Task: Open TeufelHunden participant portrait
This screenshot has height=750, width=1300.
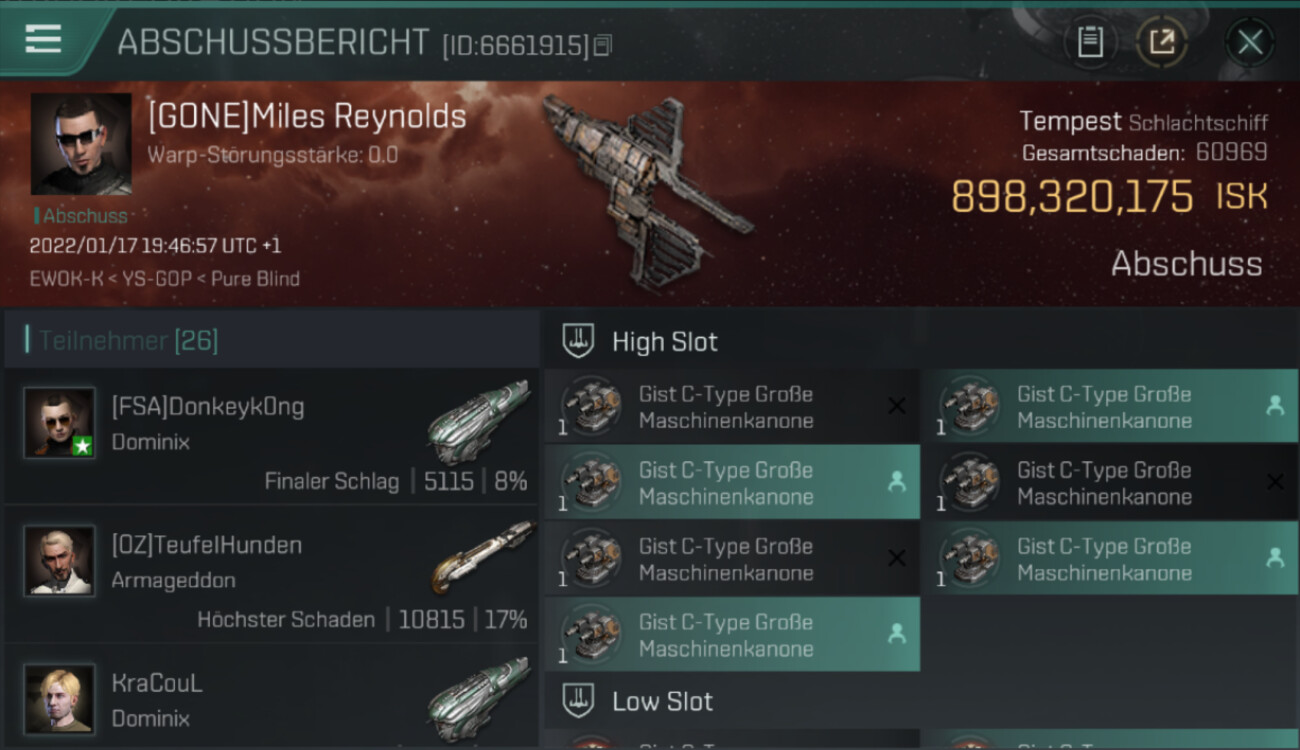Action: point(60,561)
